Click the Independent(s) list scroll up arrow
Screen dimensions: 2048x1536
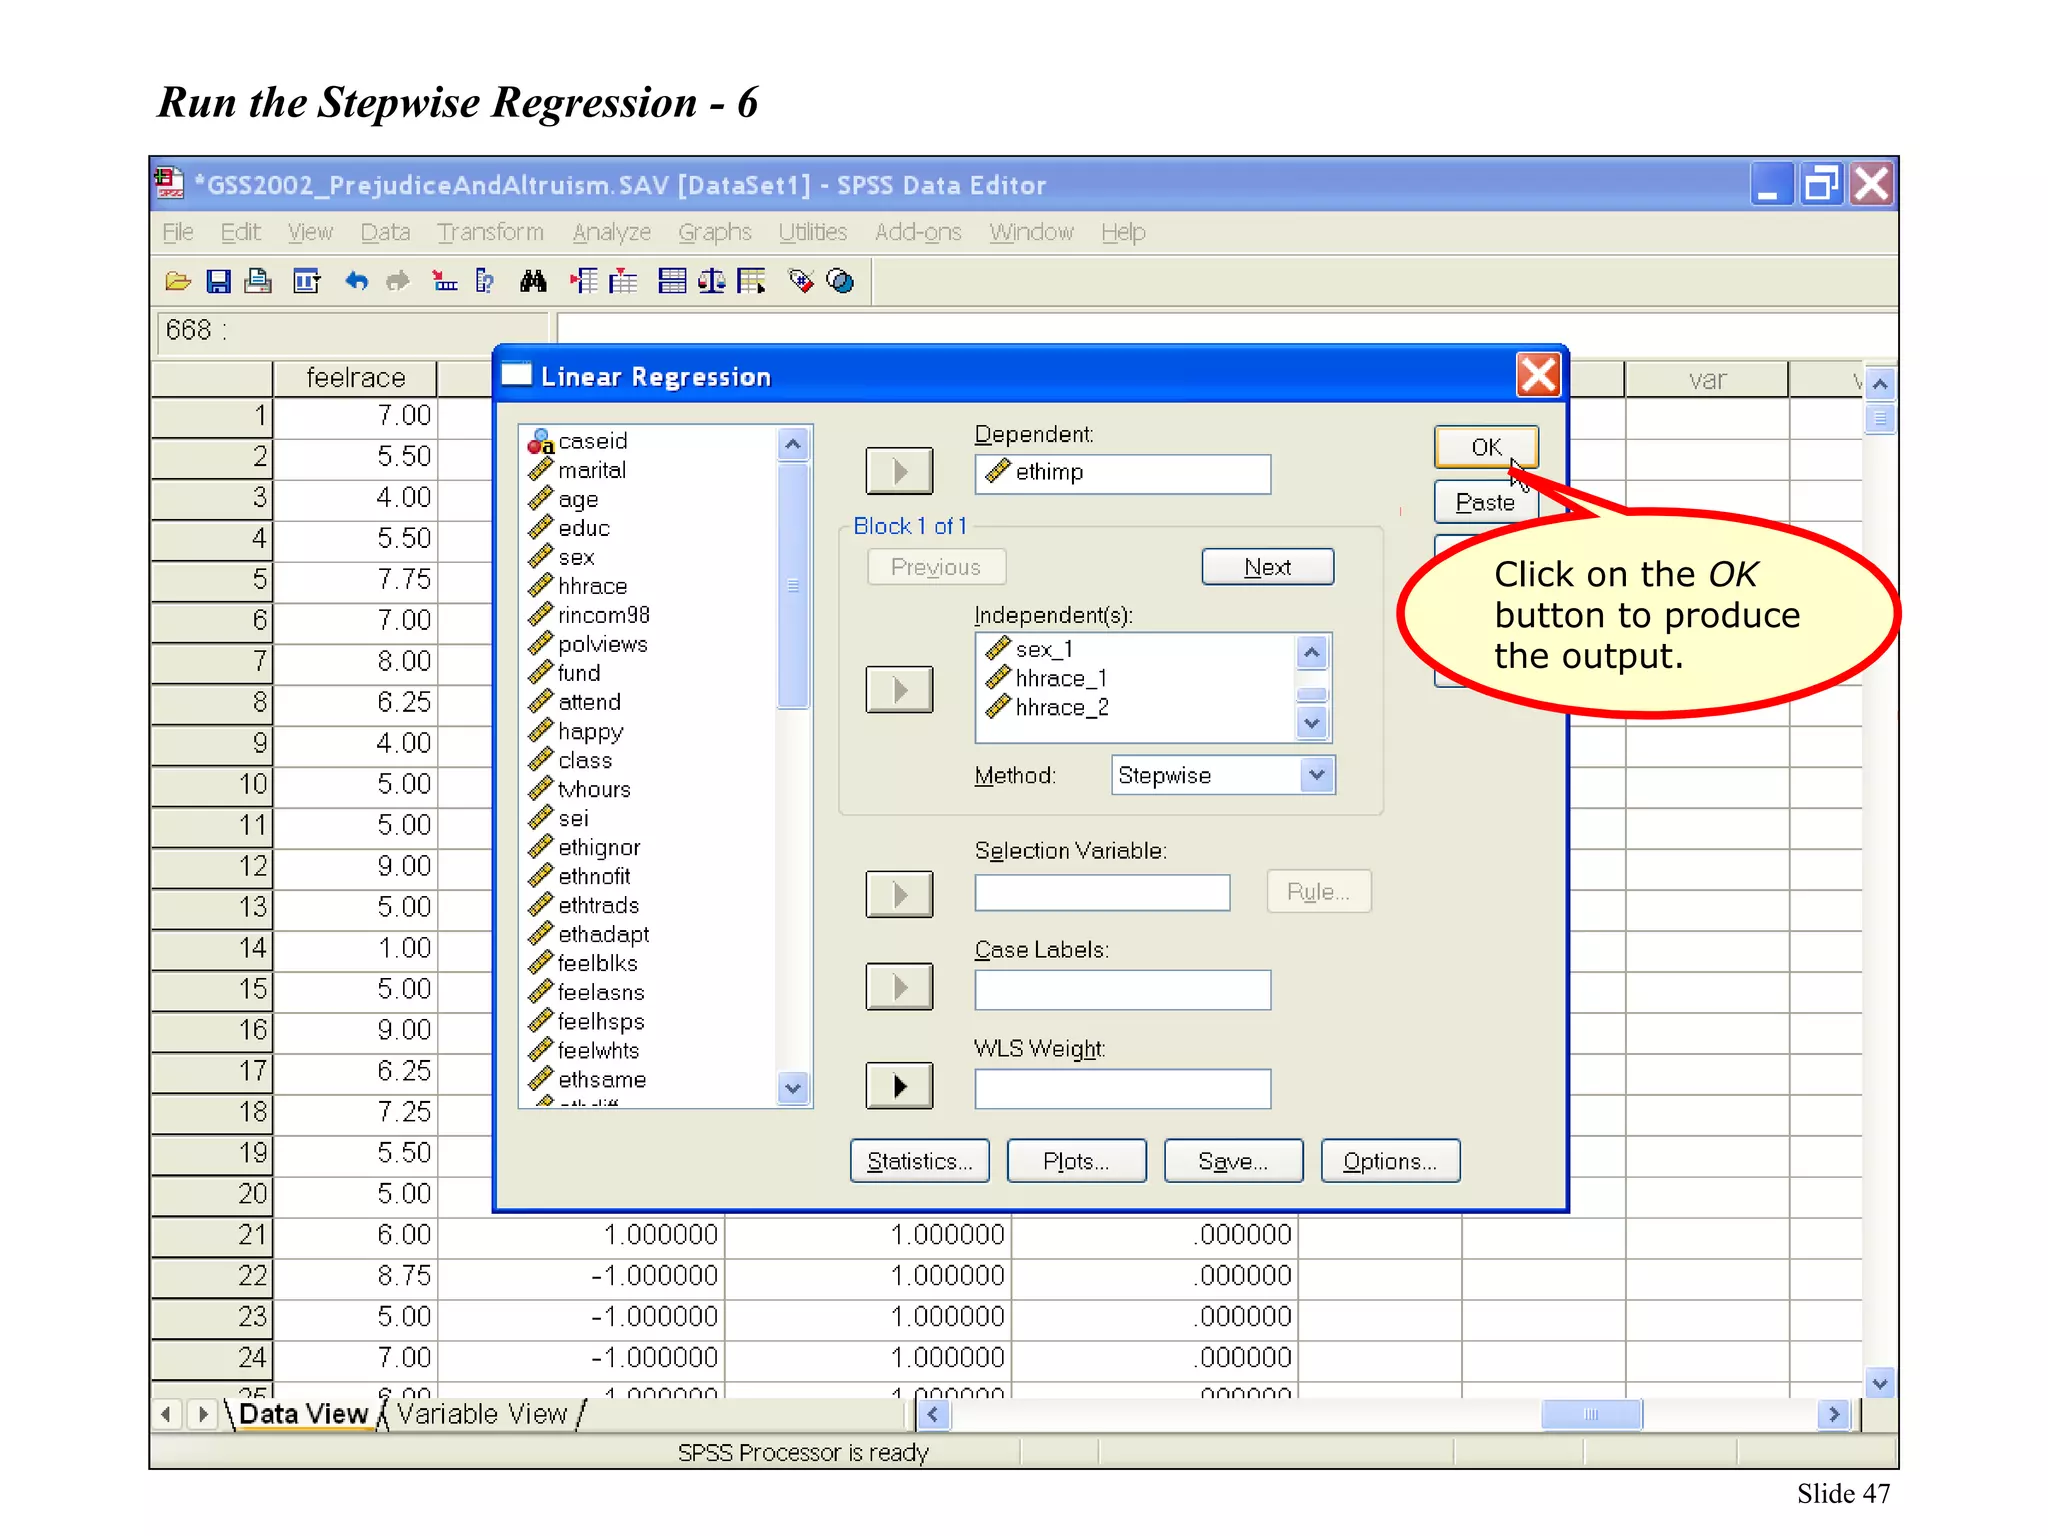coord(1312,653)
